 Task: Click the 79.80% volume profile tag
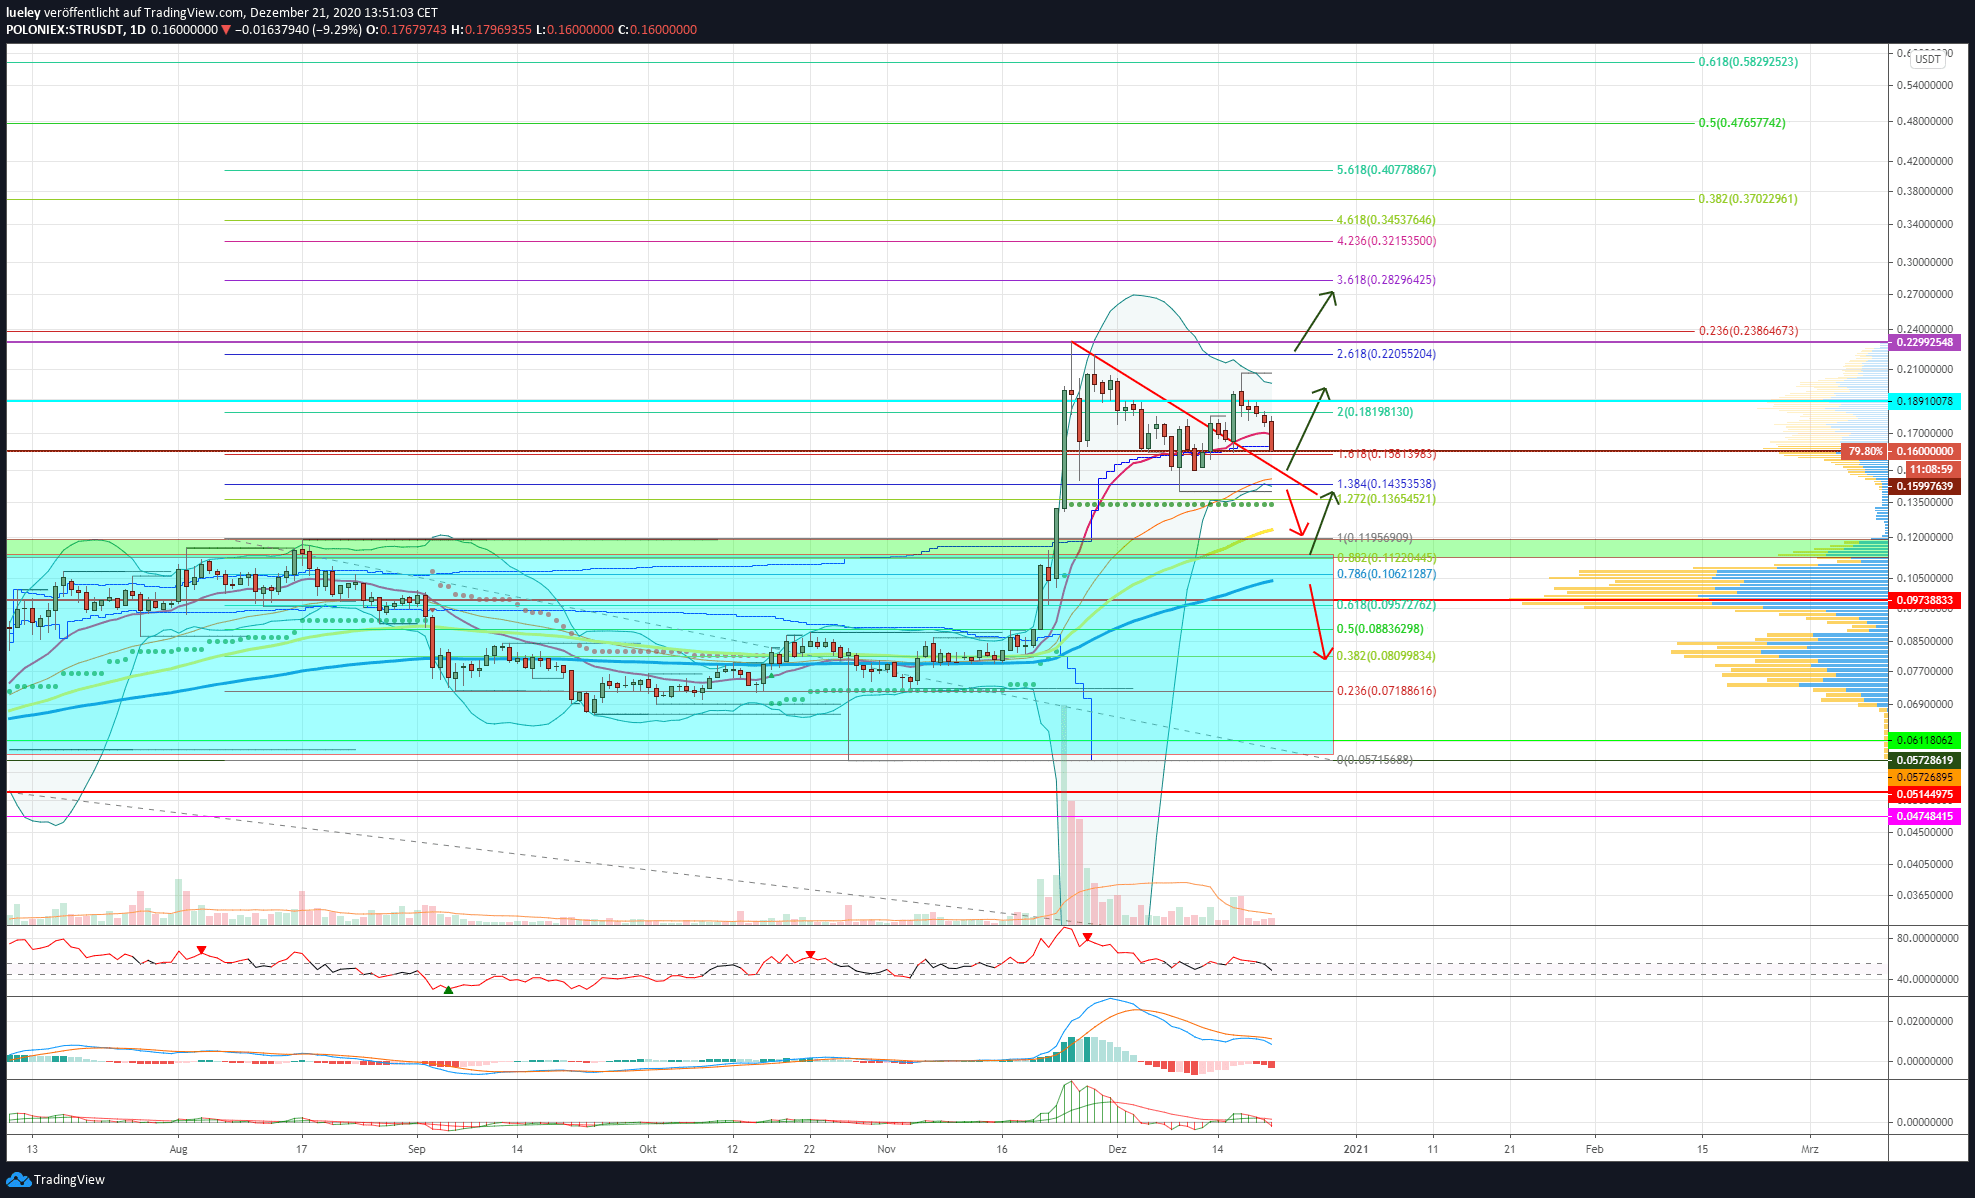1865,451
